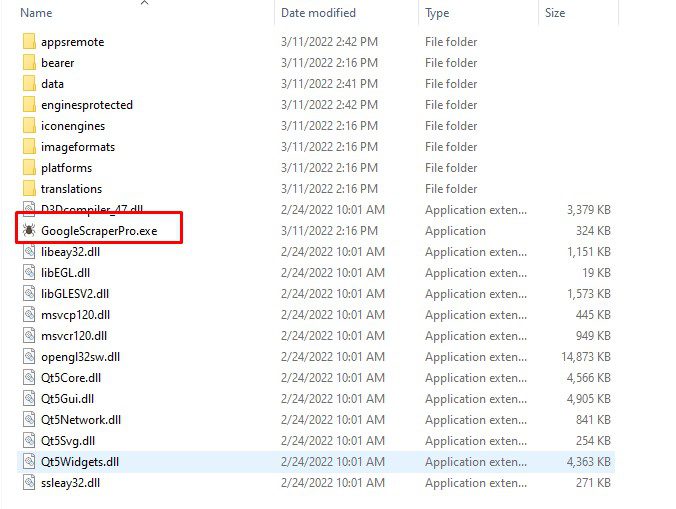The height and width of the screenshot is (509, 676).
Task: Click the 4,905 KB size of Qt5Gui.dll
Action: click(x=588, y=399)
